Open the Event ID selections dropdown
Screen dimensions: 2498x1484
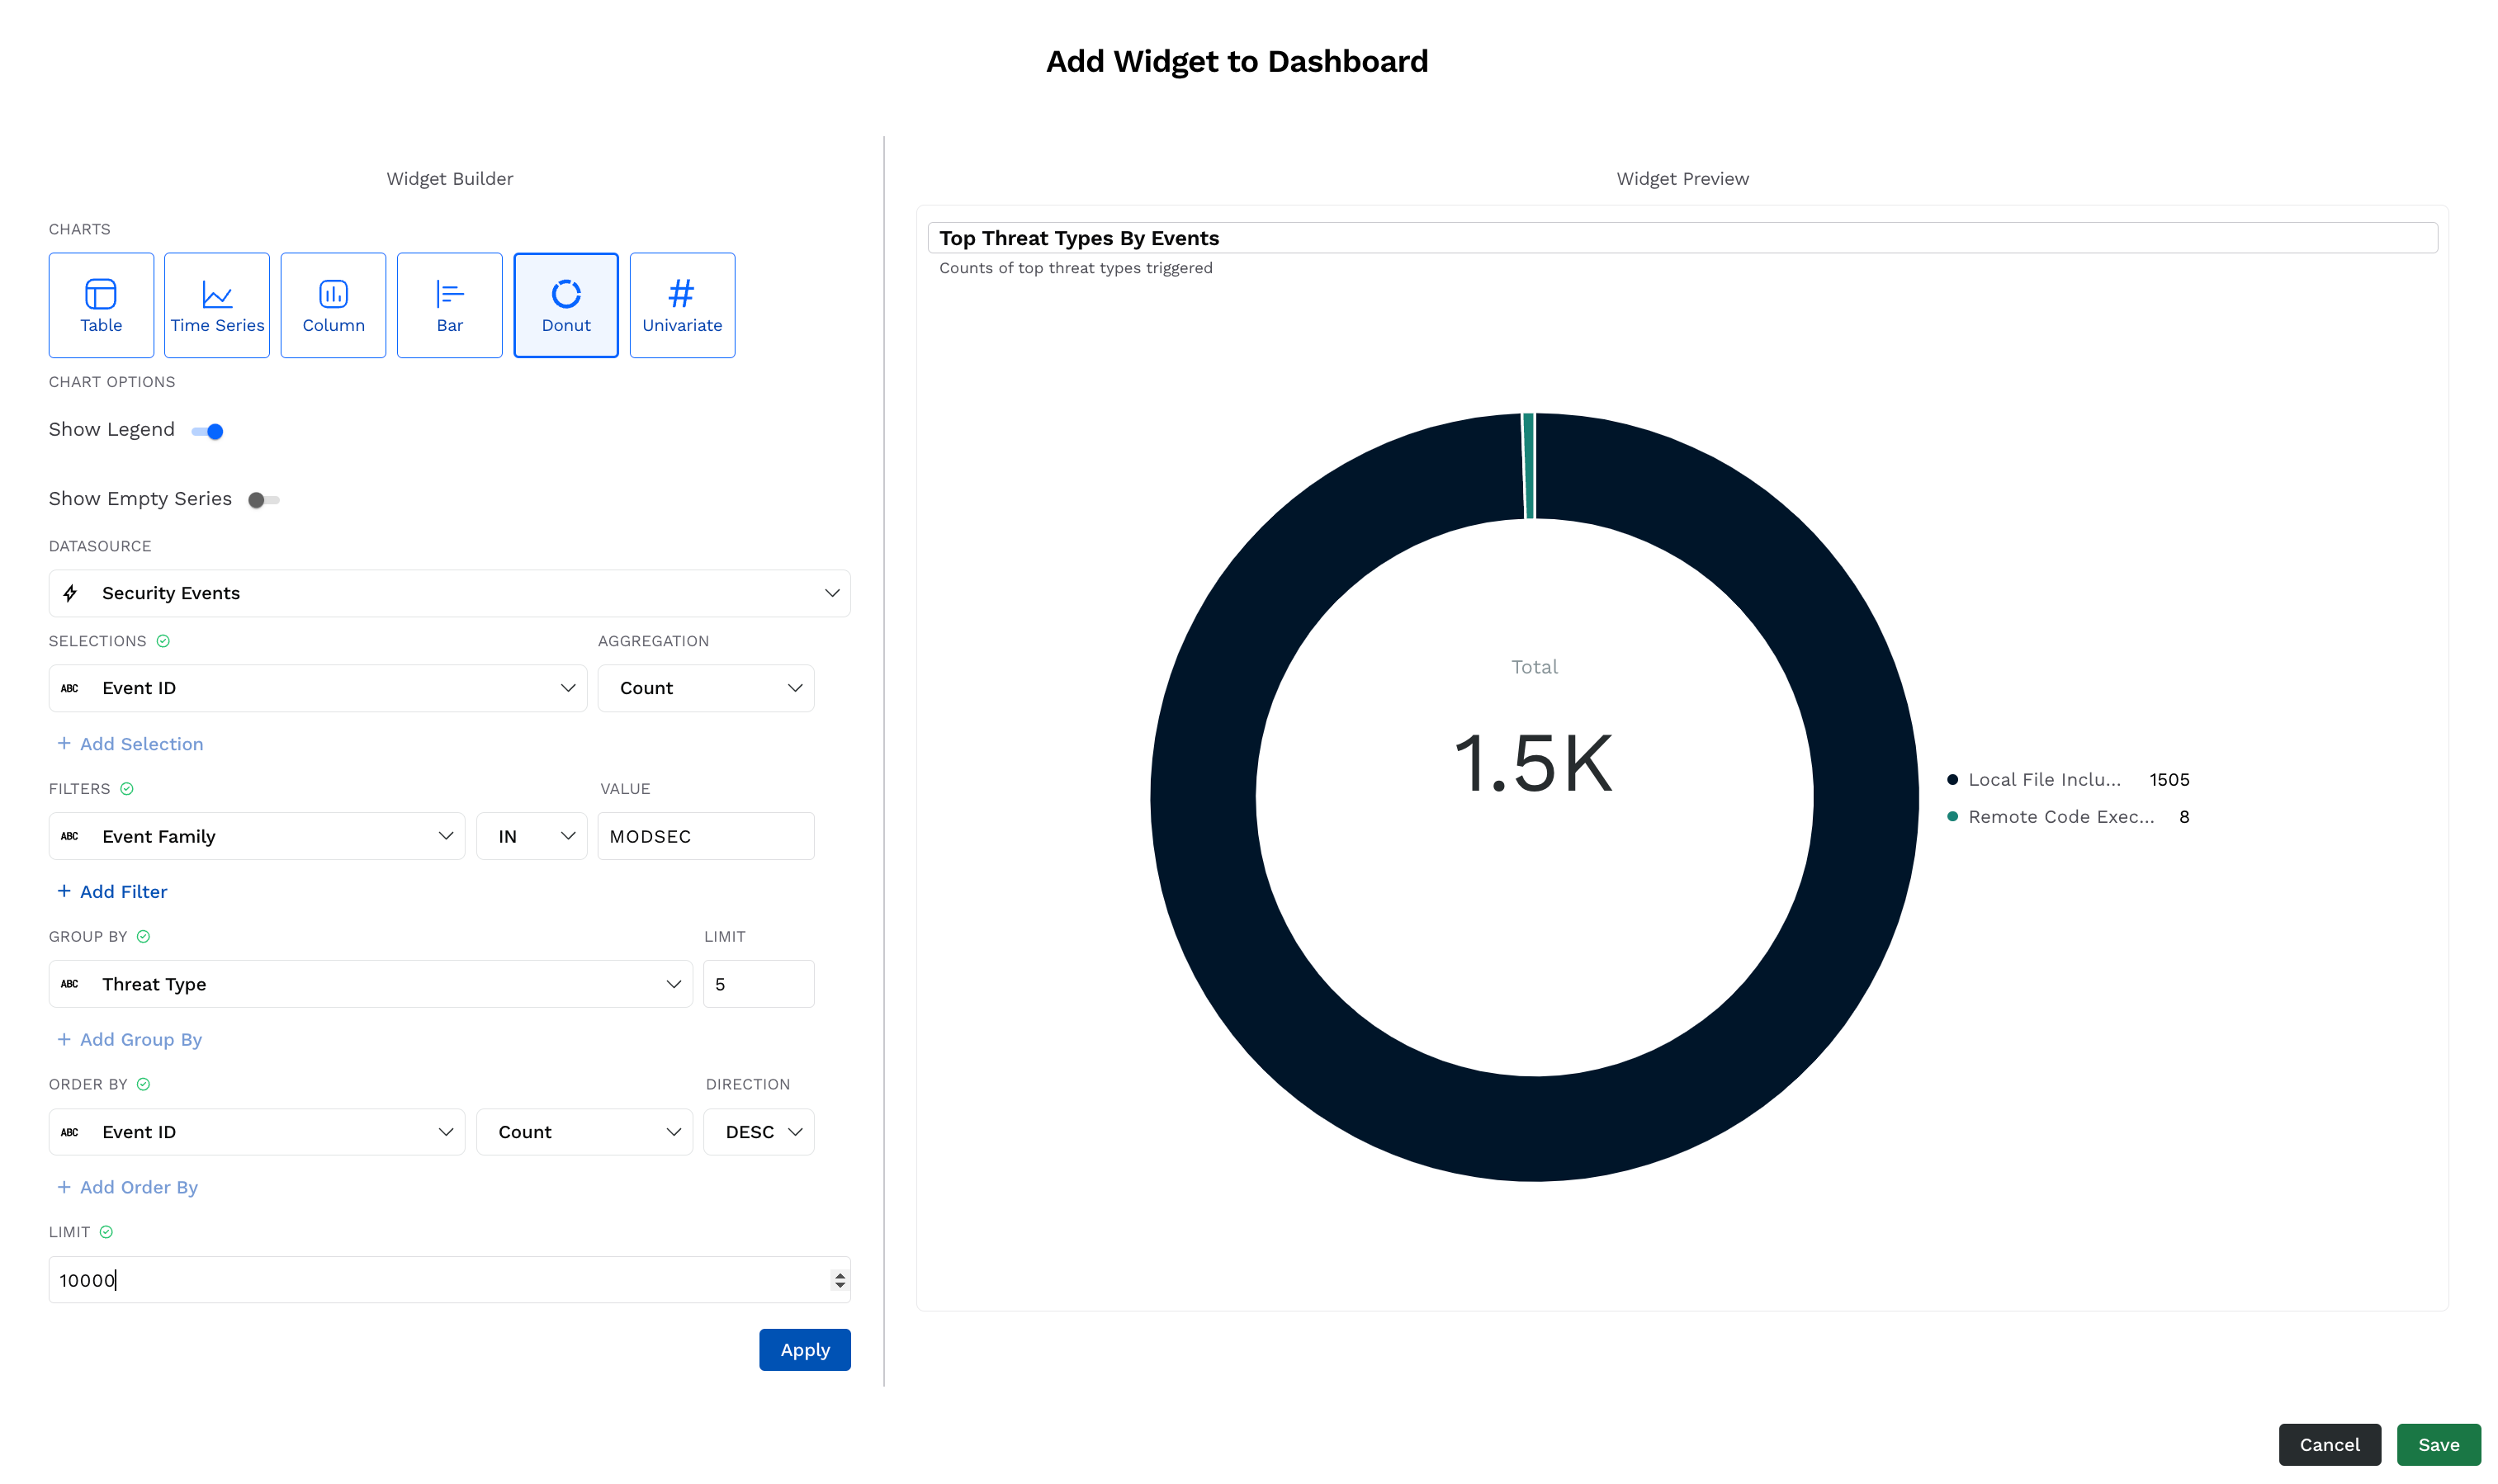pyautogui.click(x=317, y=688)
